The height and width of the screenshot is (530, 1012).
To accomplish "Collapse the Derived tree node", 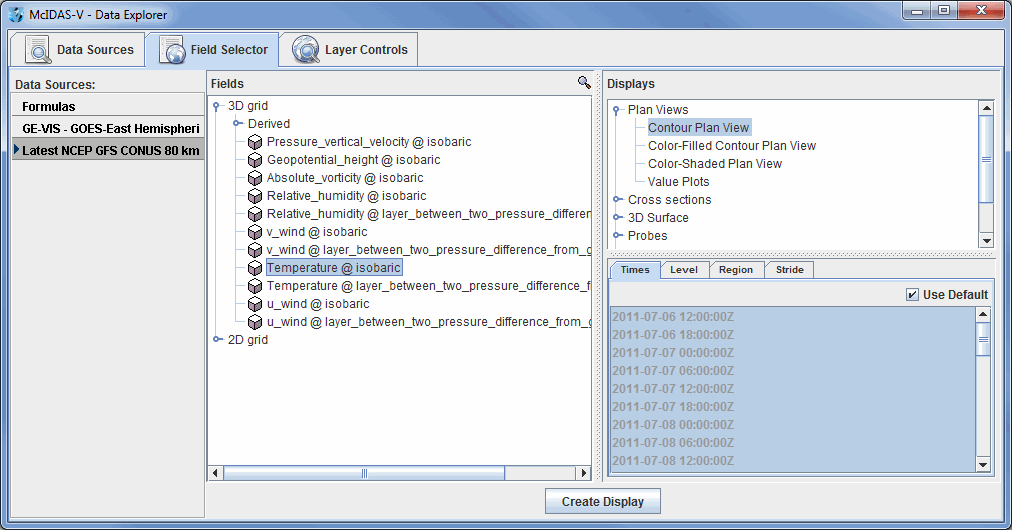I will 238,123.
